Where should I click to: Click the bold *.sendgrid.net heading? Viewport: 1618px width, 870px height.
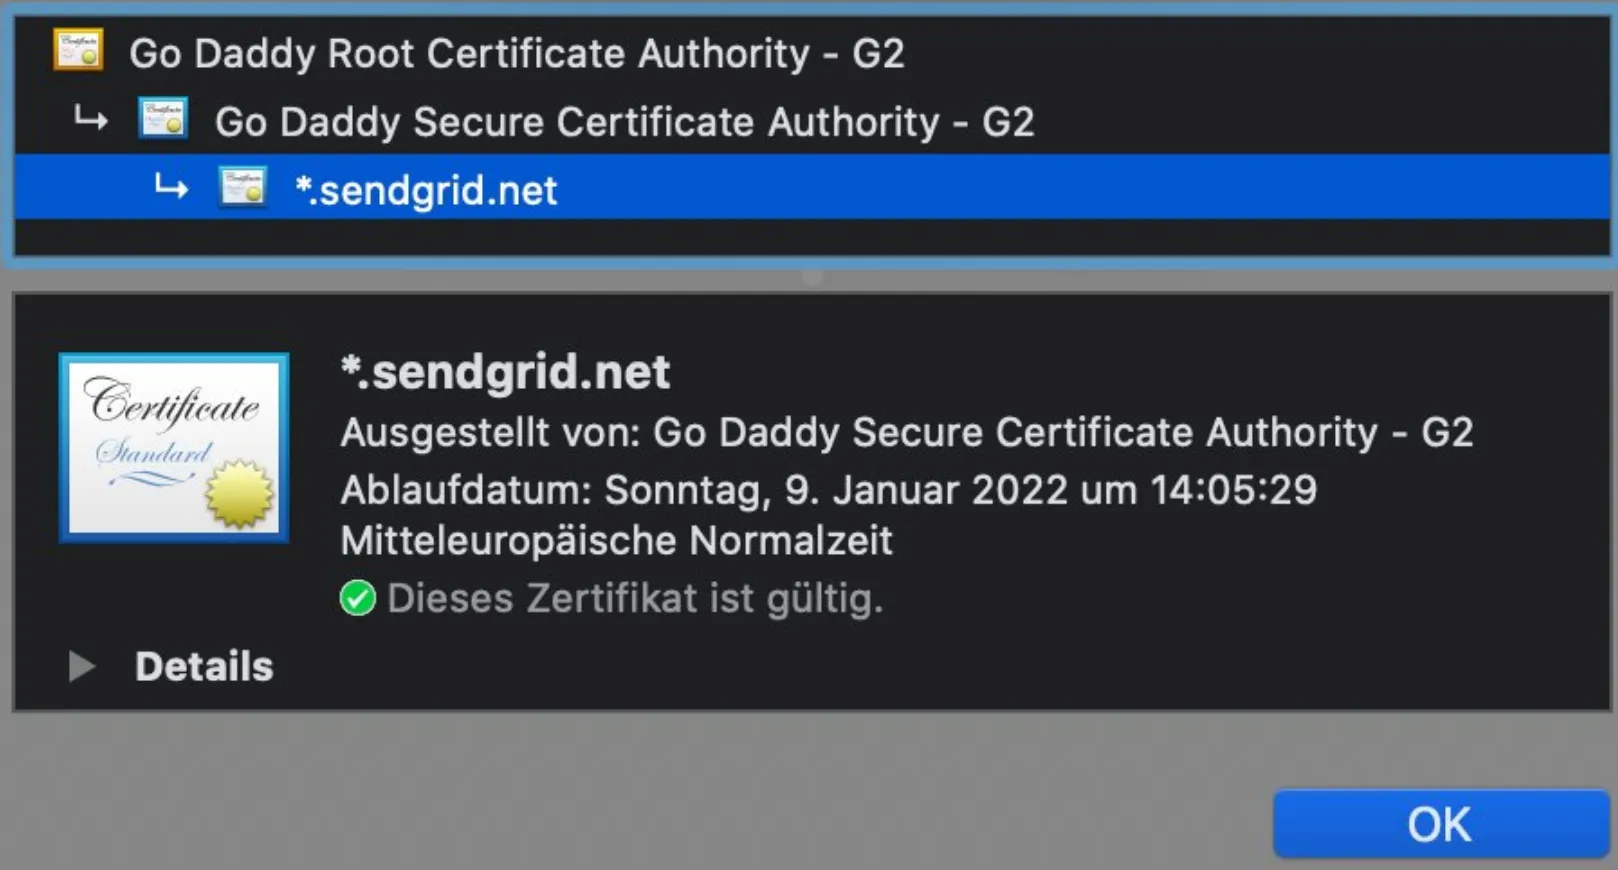505,373
